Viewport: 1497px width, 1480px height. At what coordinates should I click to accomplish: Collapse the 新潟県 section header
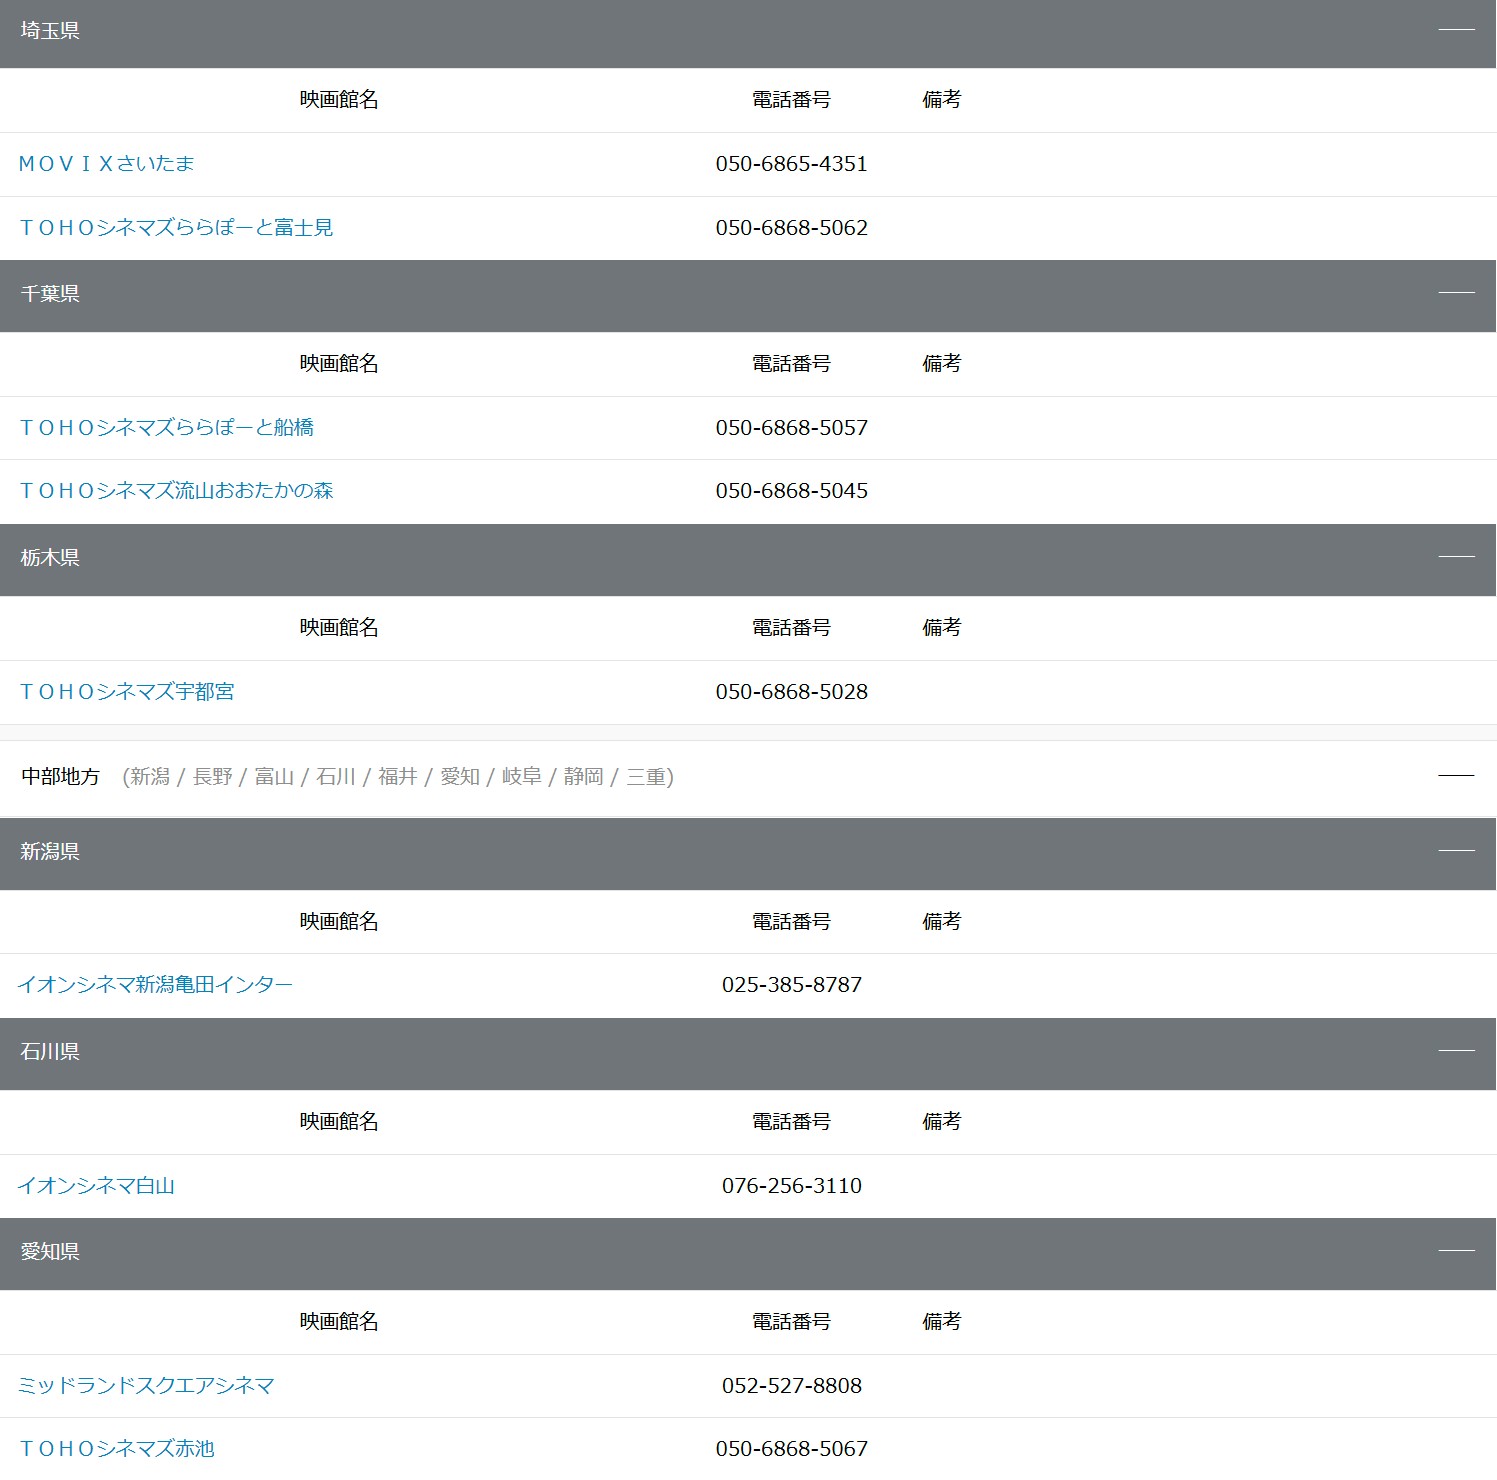pos(1456,851)
